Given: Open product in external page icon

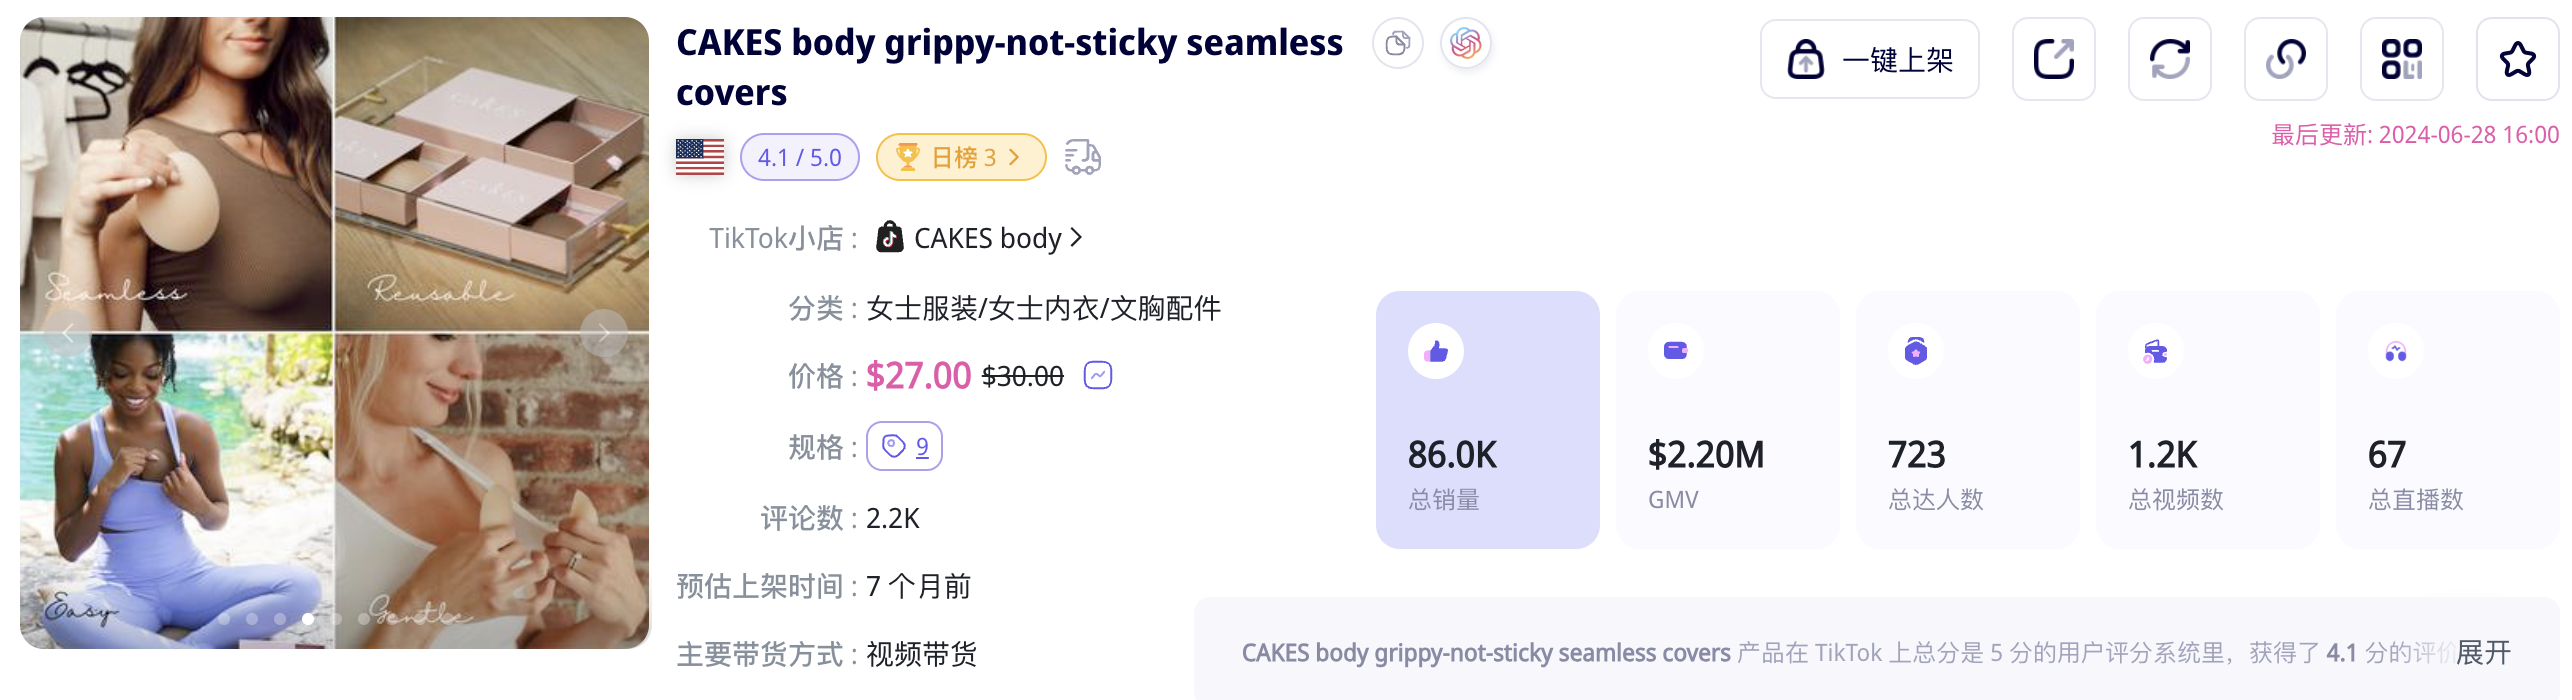Looking at the screenshot, I should [2053, 60].
